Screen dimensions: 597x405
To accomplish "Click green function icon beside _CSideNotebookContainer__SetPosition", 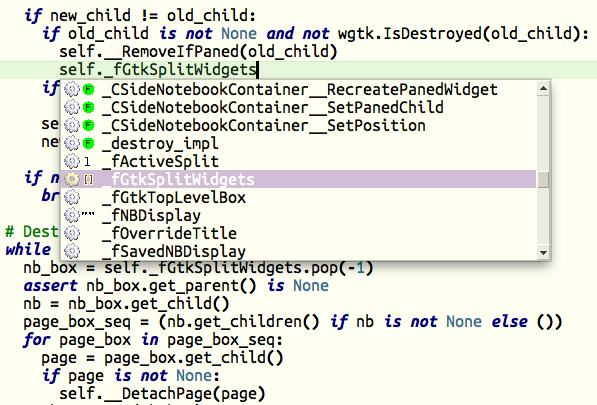I will 88,126.
